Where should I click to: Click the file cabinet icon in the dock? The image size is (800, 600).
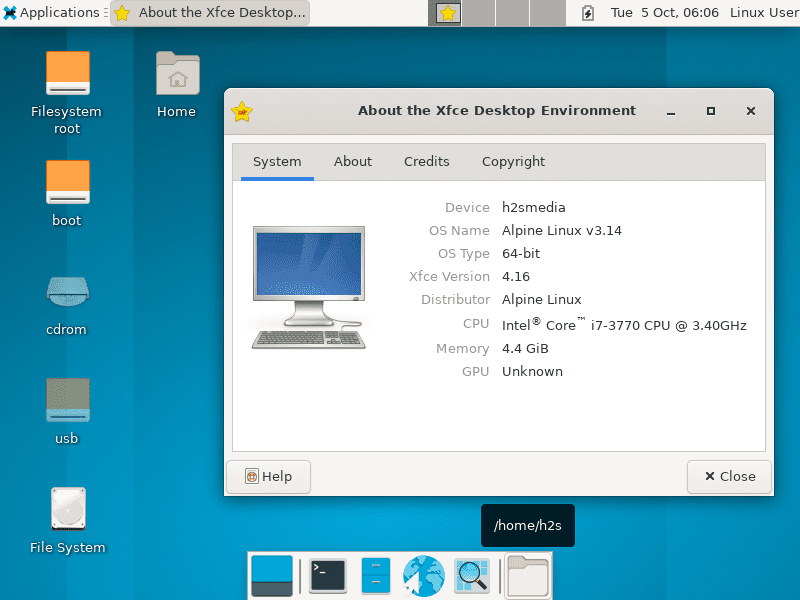pos(376,576)
